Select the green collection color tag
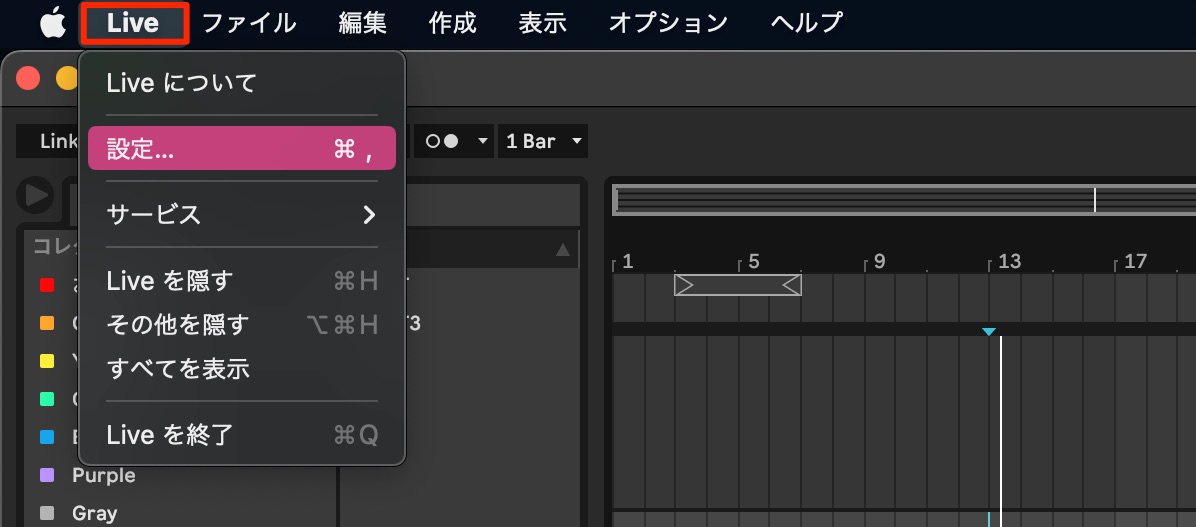This screenshot has height=527, width=1196. (47, 399)
